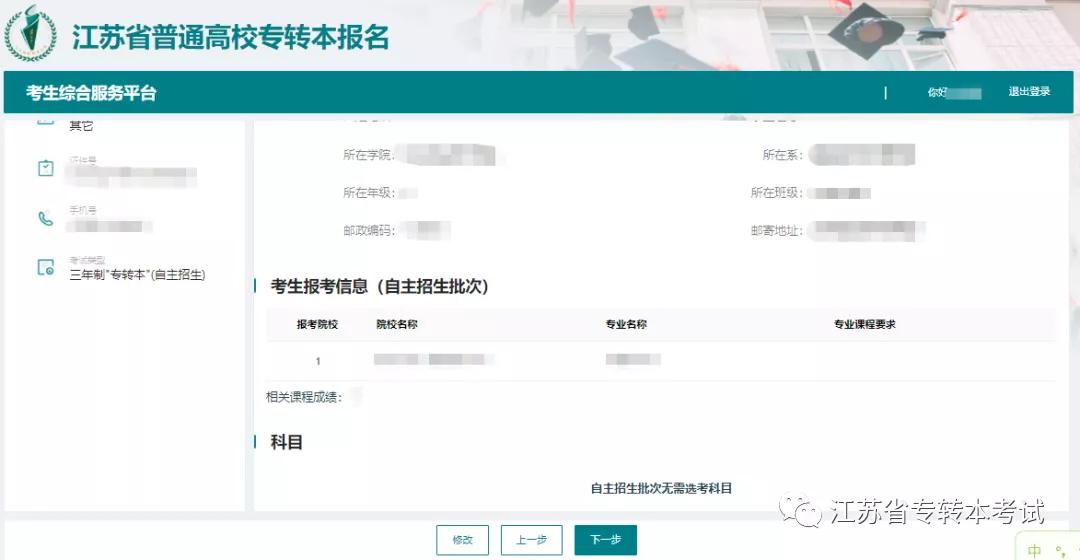
Task: Click the clipboard icon in sidebar
Action: pyautogui.click(x=45, y=168)
